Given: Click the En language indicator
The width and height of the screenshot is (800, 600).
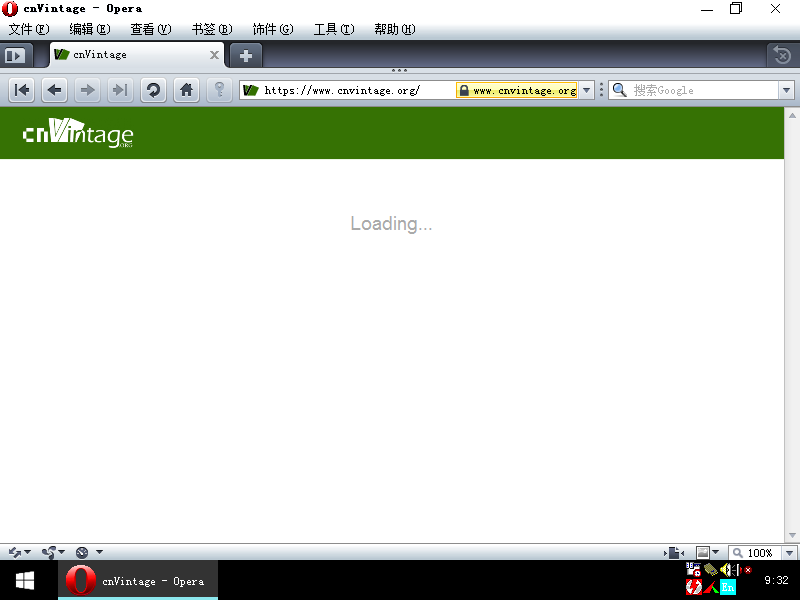Looking at the screenshot, I should (x=728, y=587).
